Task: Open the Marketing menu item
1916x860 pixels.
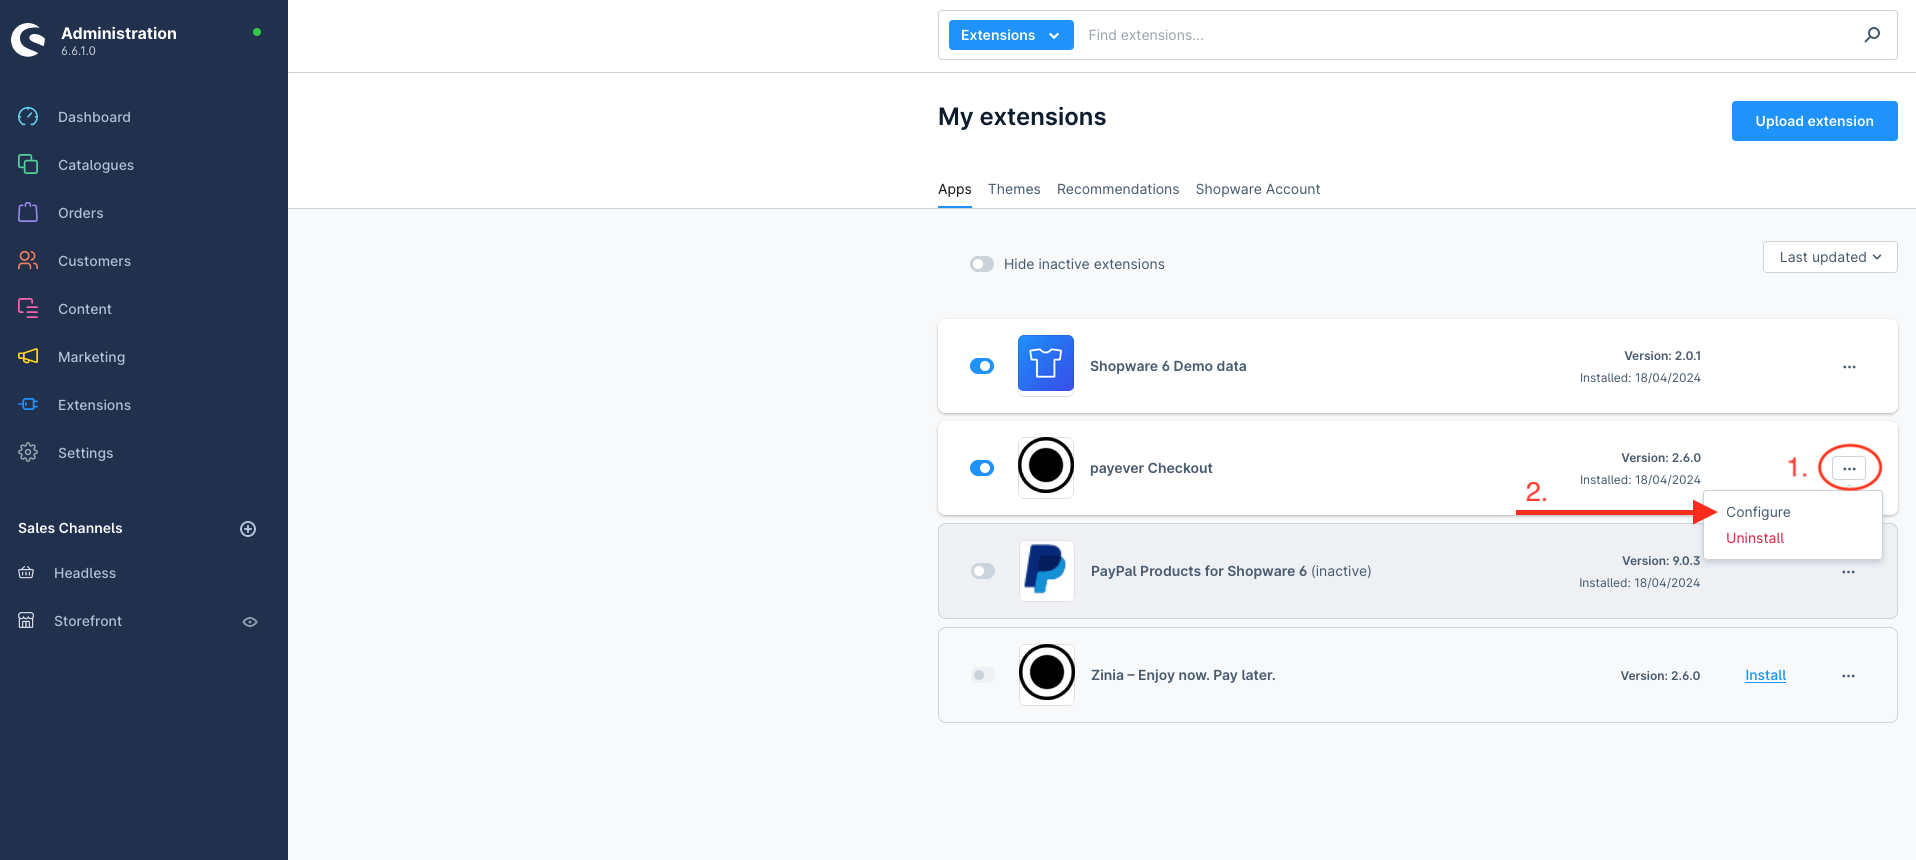Action: coord(92,357)
